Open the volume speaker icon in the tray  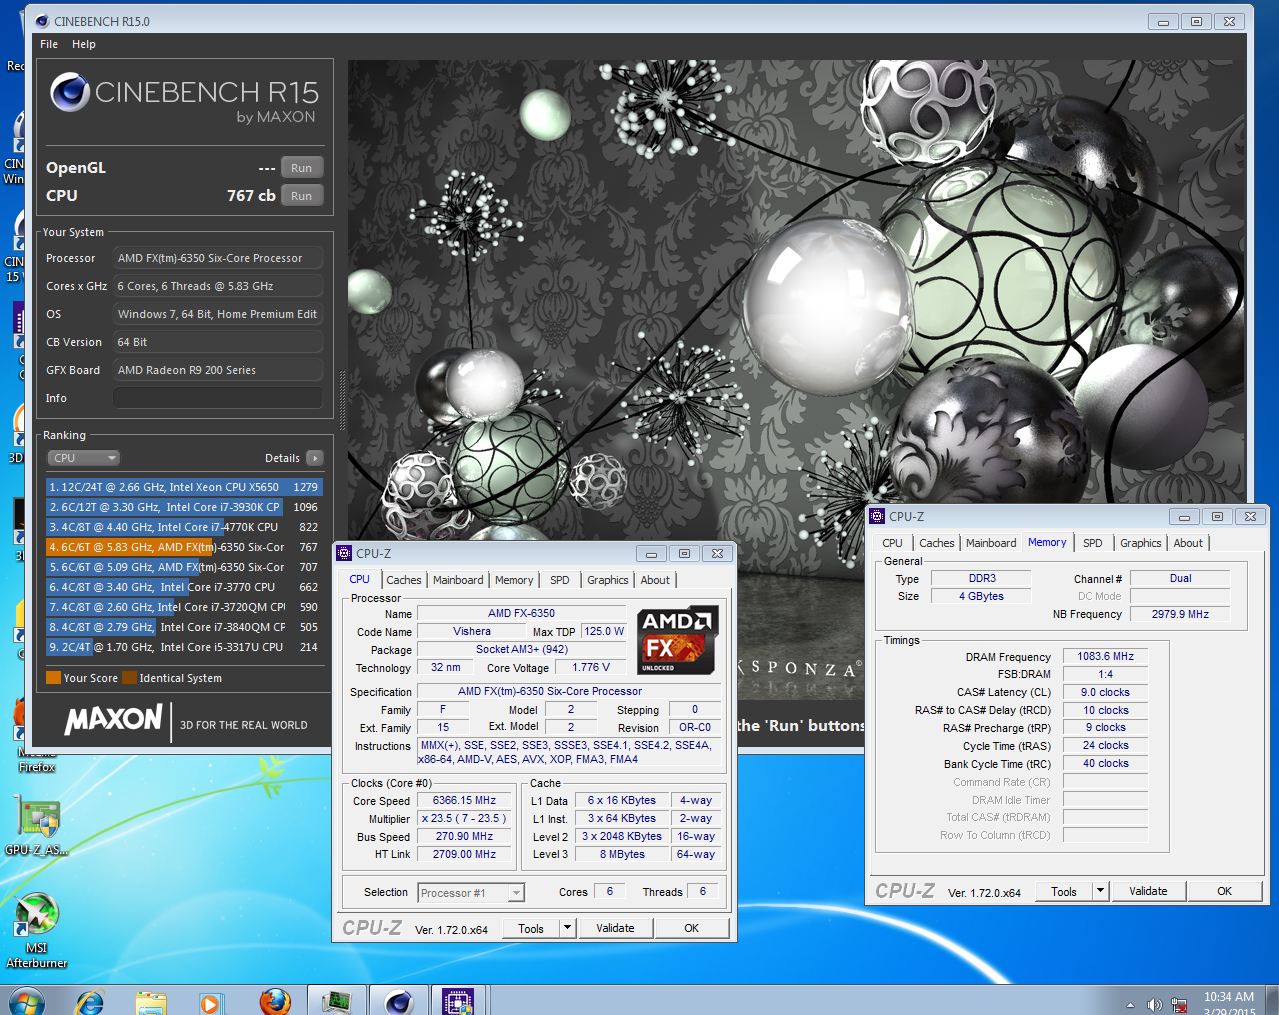click(1155, 1004)
